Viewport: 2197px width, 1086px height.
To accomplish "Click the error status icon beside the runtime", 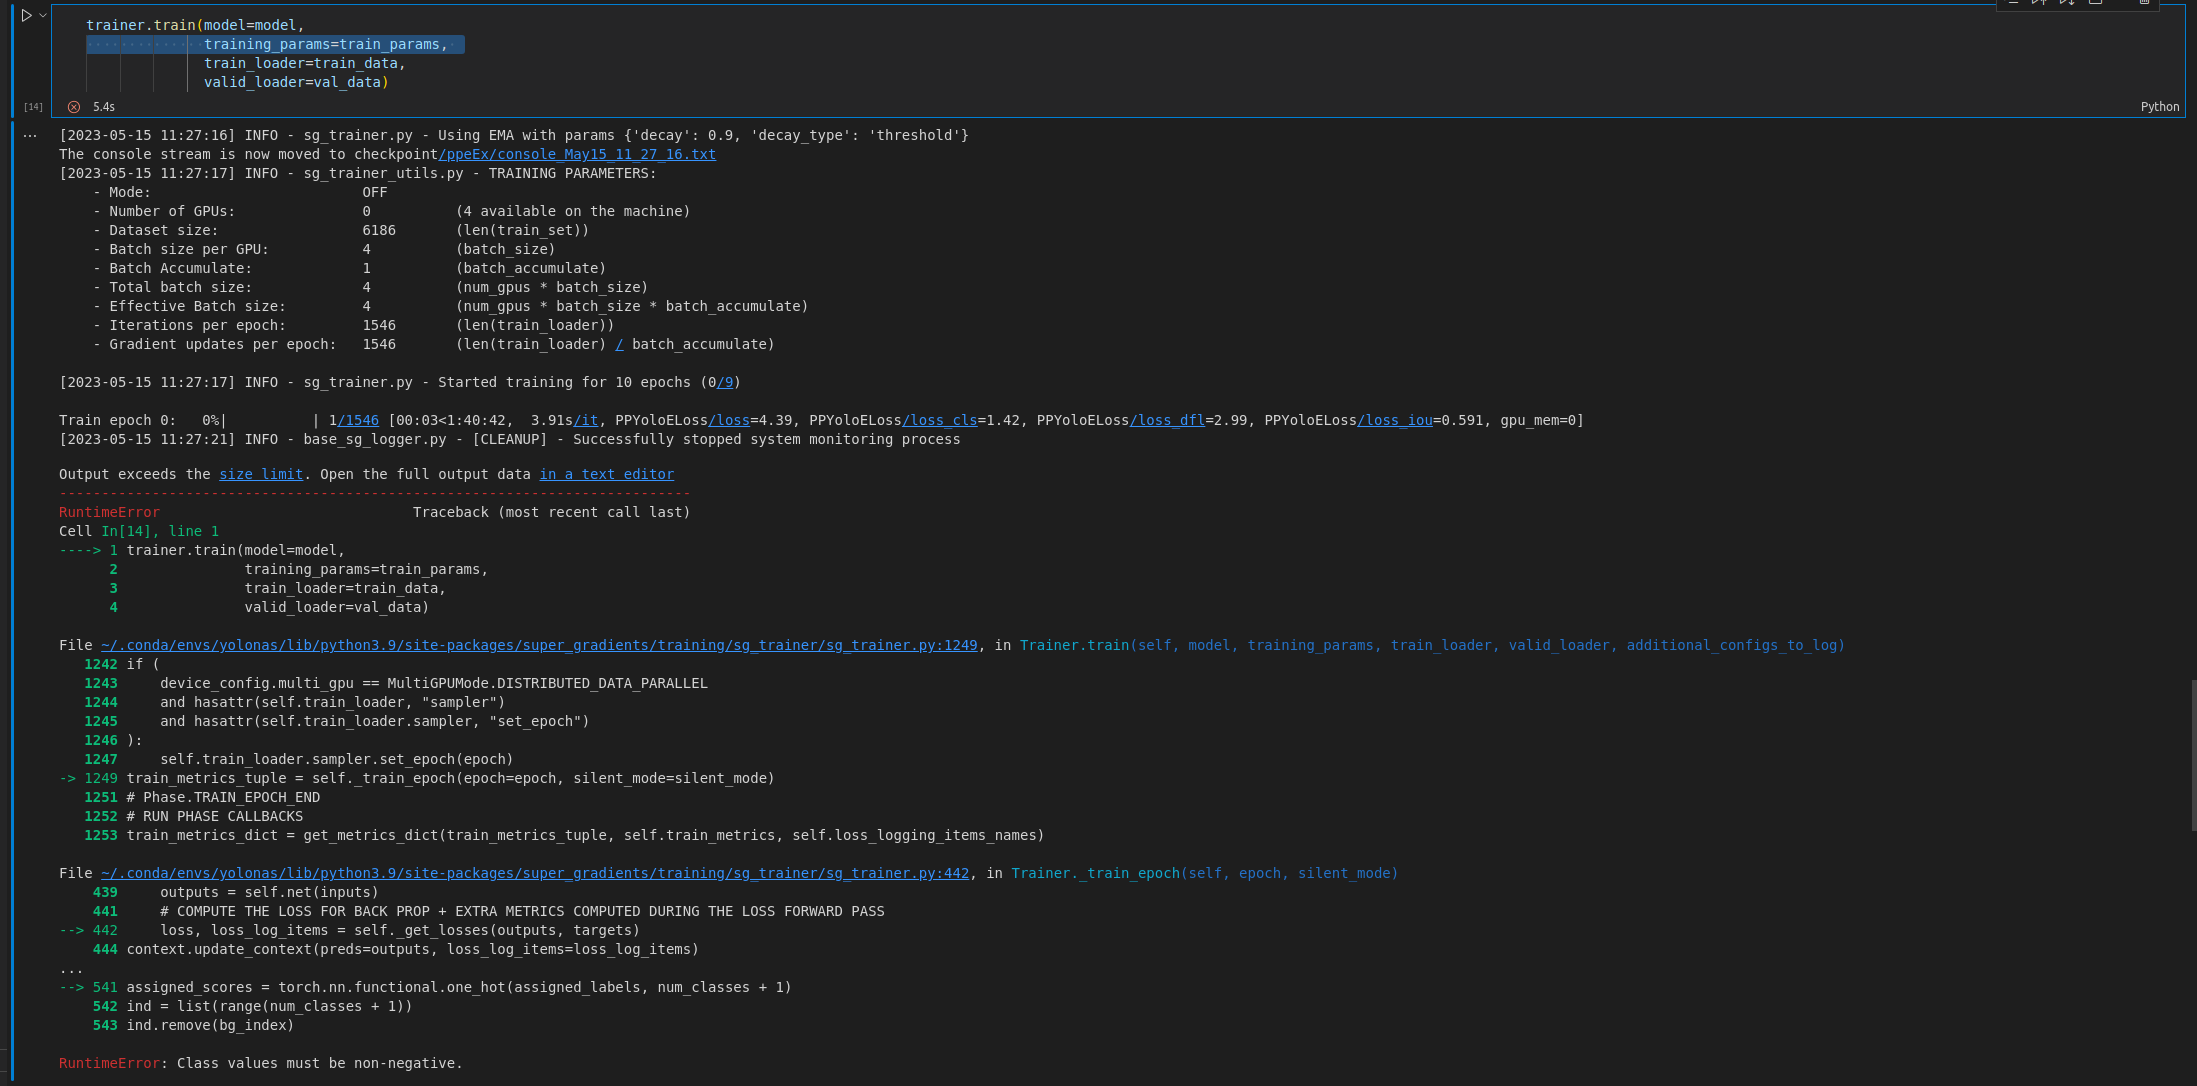I will pyautogui.click(x=74, y=106).
